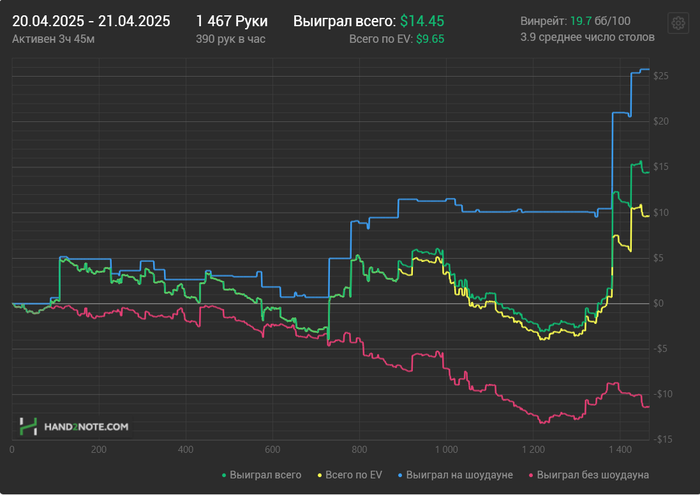Toggle the 'Выиграл всего' legend series
This screenshot has width=700, height=495.
[x=262, y=475]
